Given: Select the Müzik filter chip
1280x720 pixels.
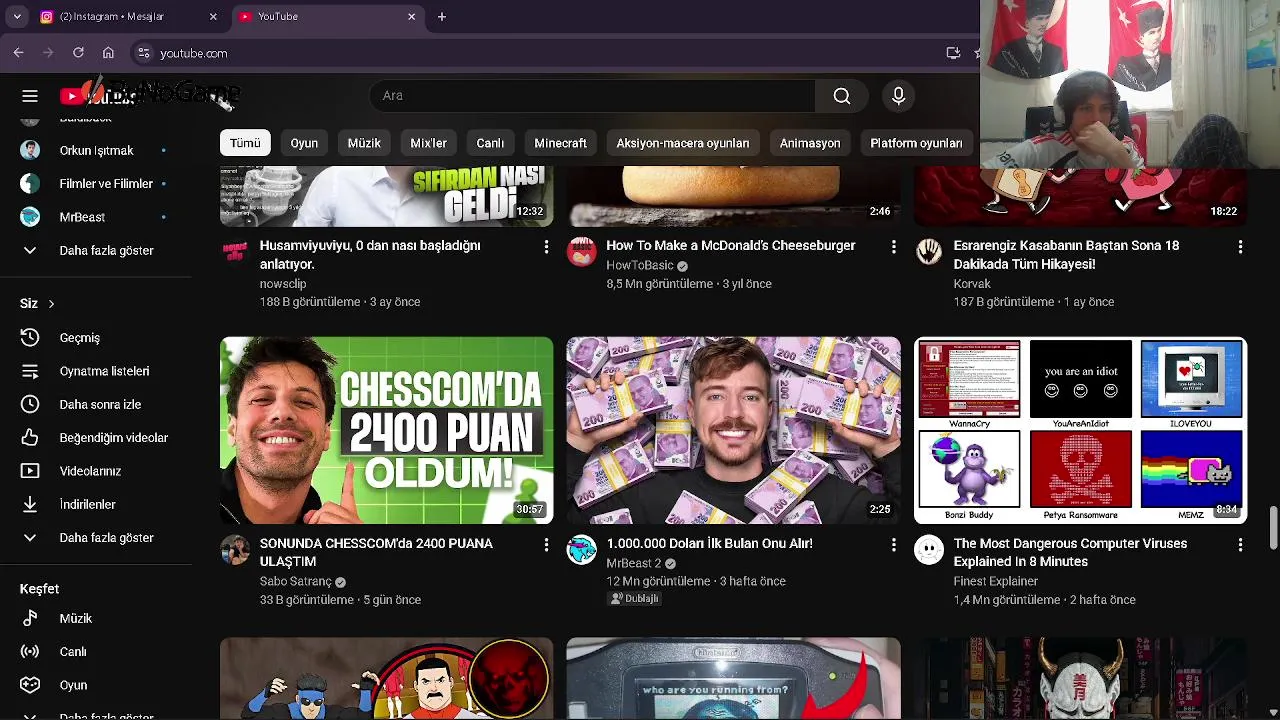Looking at the screenshot, I should (364, 143).
